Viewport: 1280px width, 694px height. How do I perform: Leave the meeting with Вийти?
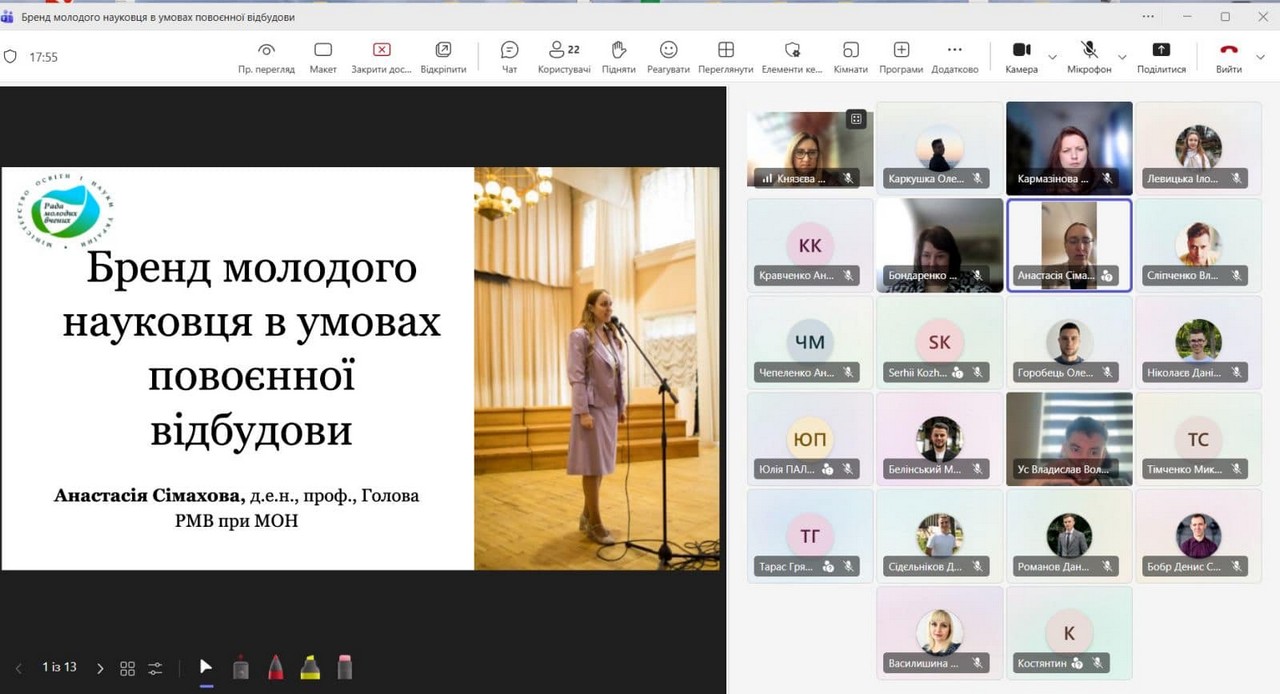click(1229, 56)
